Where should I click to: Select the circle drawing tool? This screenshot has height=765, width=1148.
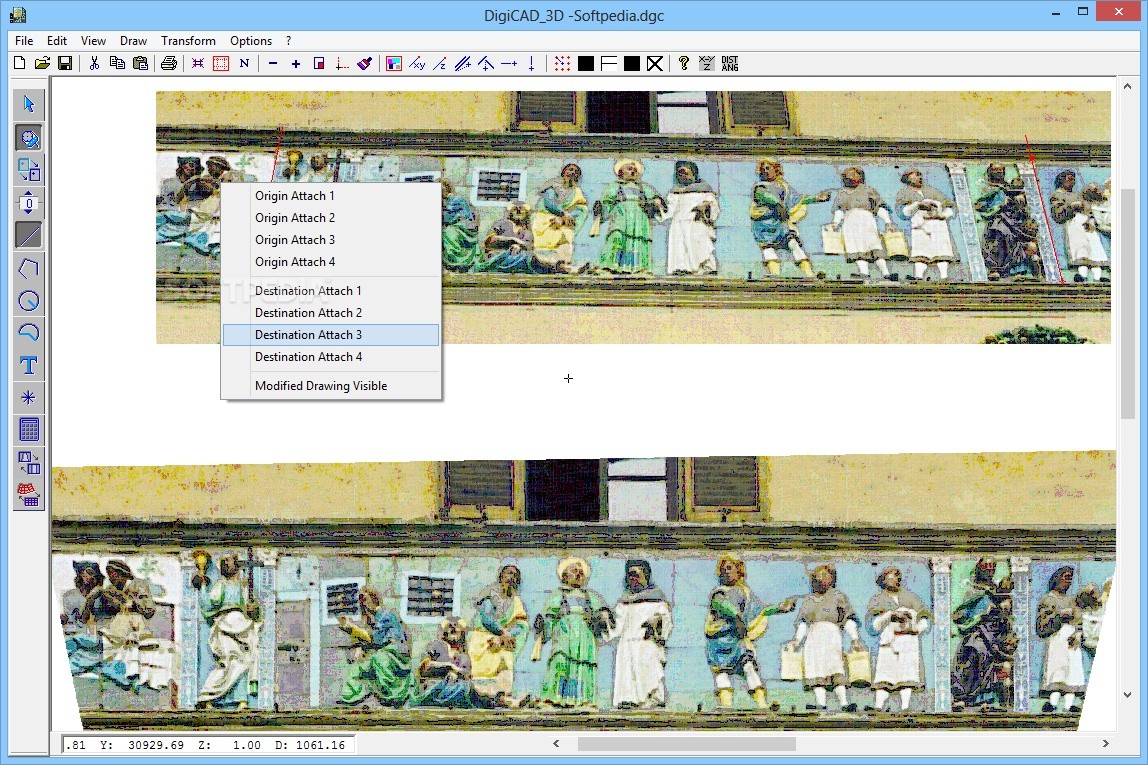(x=29, y=300)
